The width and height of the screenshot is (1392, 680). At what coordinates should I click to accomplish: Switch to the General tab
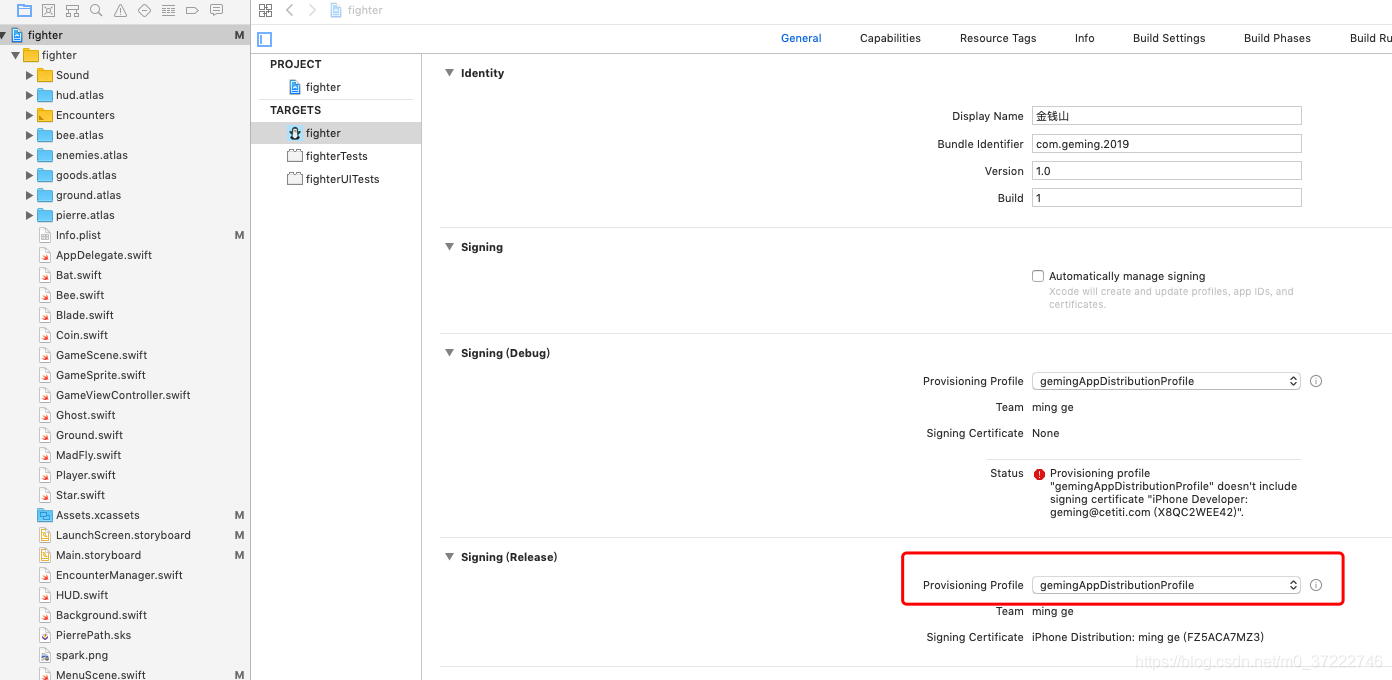pos(801,38)
